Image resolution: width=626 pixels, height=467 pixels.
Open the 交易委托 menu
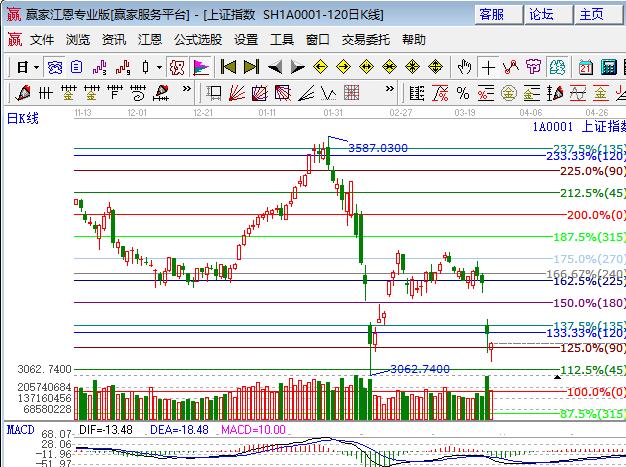coord(366,40)
